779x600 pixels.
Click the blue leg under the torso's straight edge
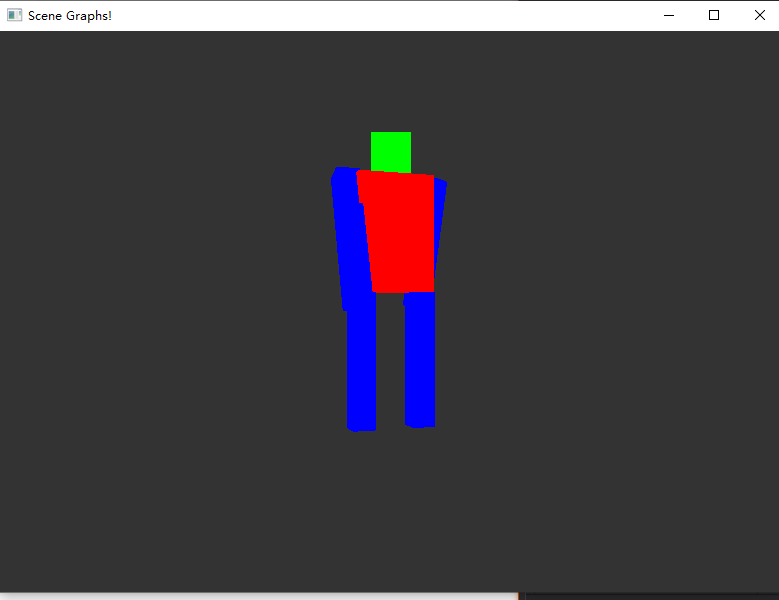point(420,360)
